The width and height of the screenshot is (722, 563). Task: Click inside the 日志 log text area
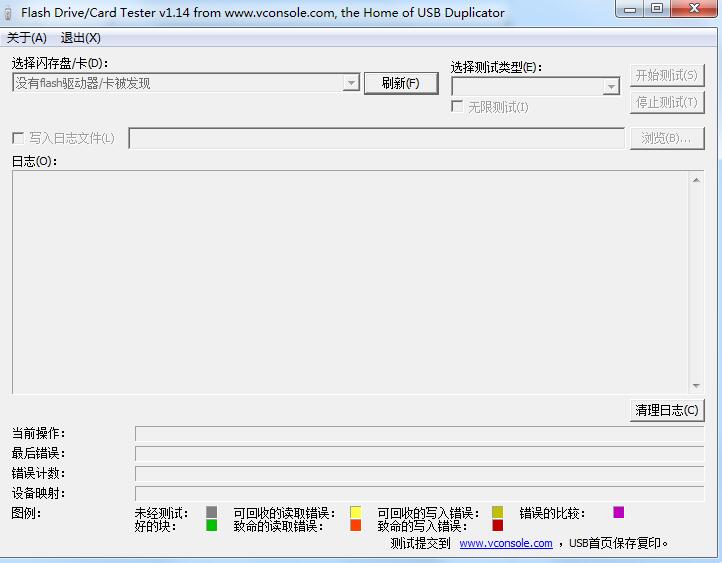pyautogui.click(x=350, y=282)
